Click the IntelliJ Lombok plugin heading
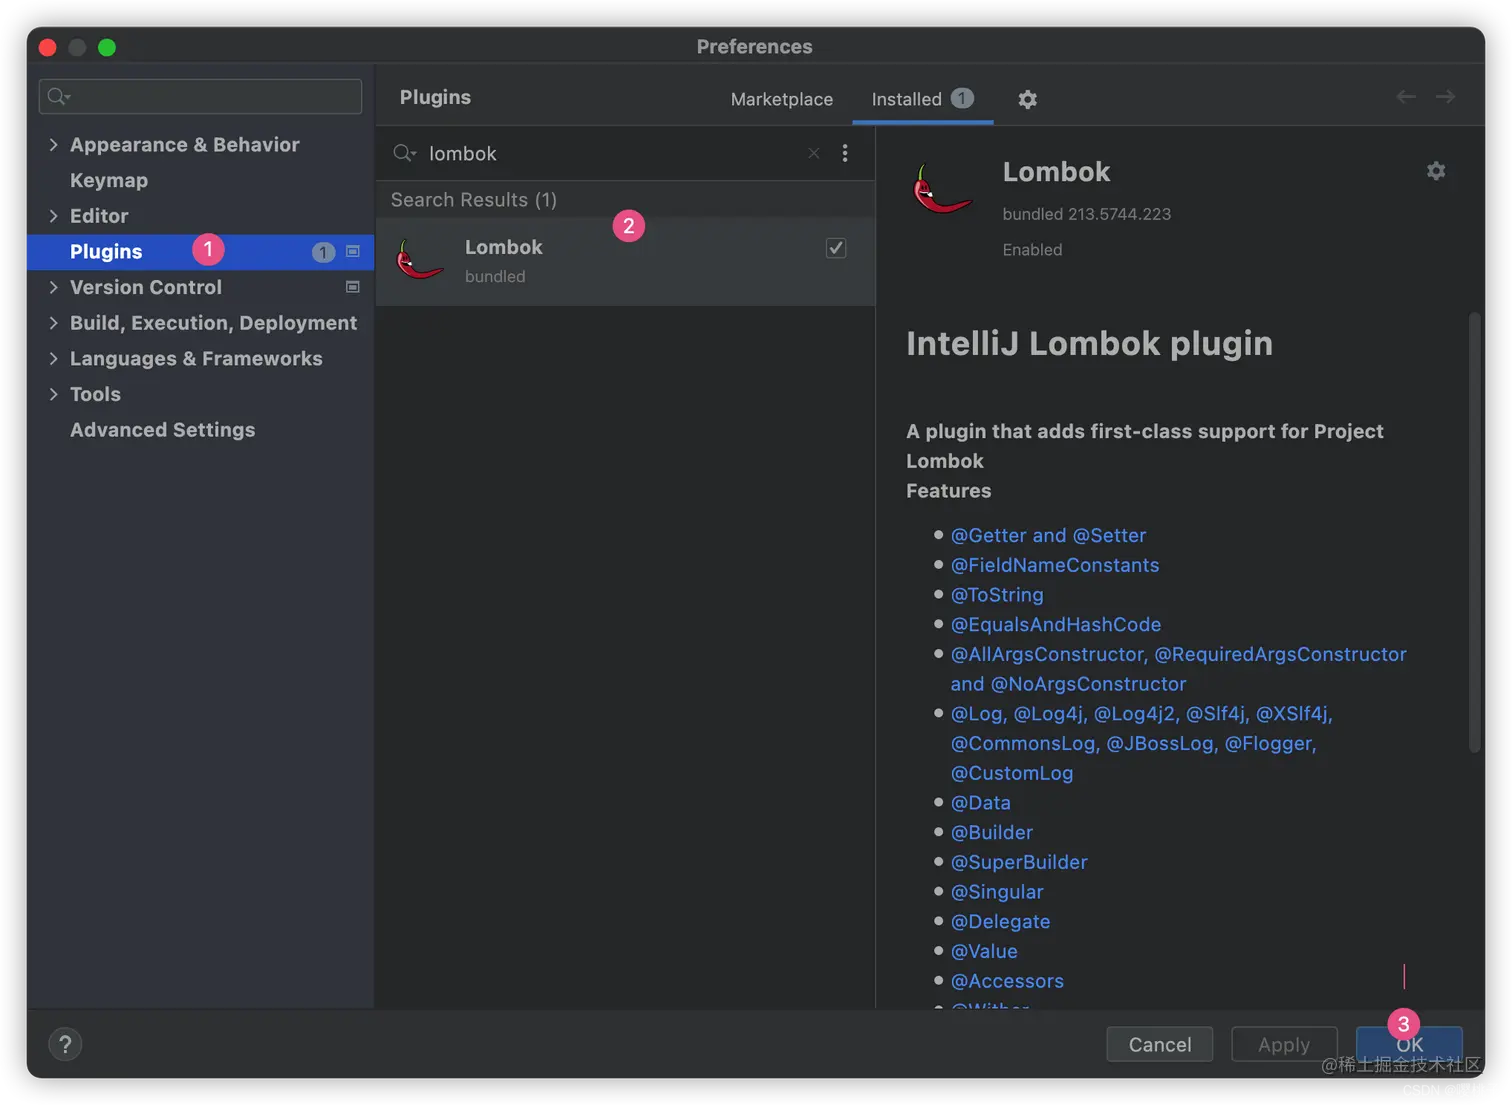 (1089, 344)
